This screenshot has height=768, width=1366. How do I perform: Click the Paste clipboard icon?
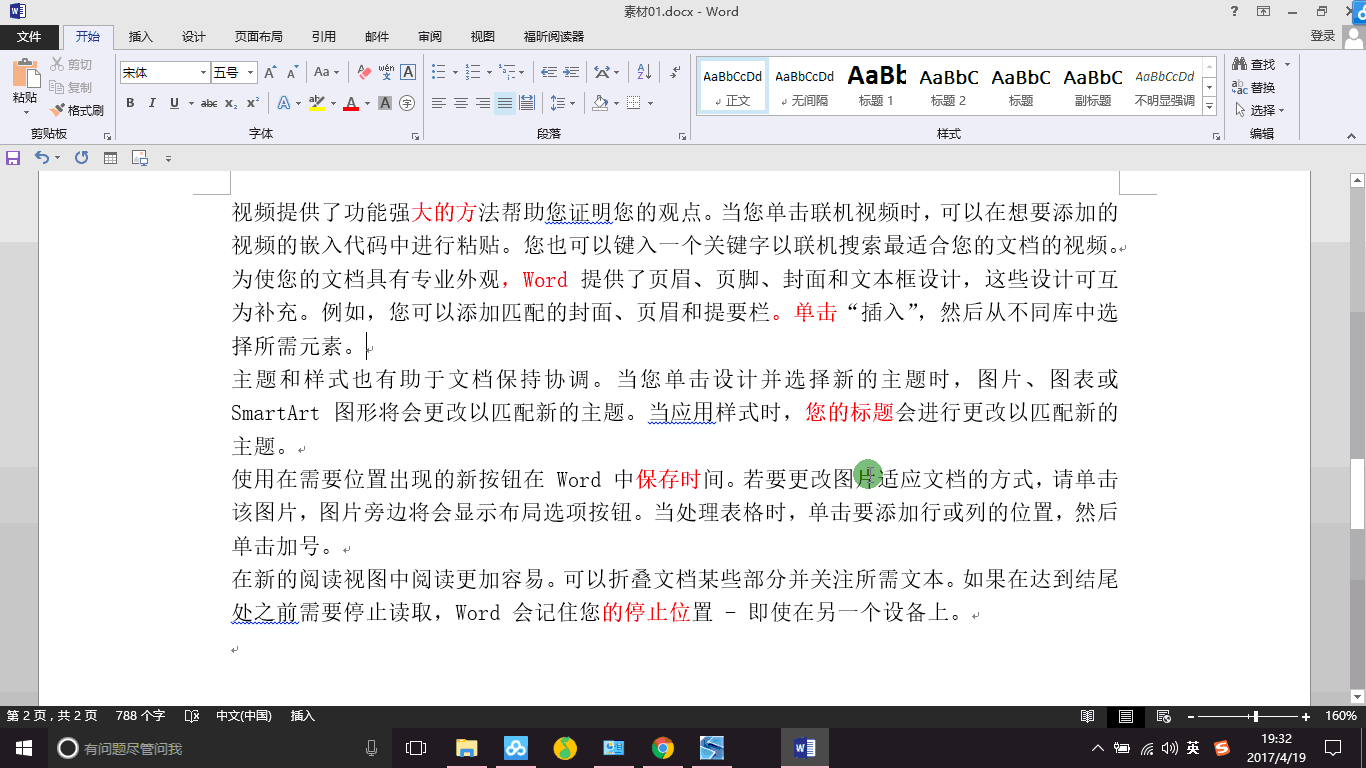25,73
